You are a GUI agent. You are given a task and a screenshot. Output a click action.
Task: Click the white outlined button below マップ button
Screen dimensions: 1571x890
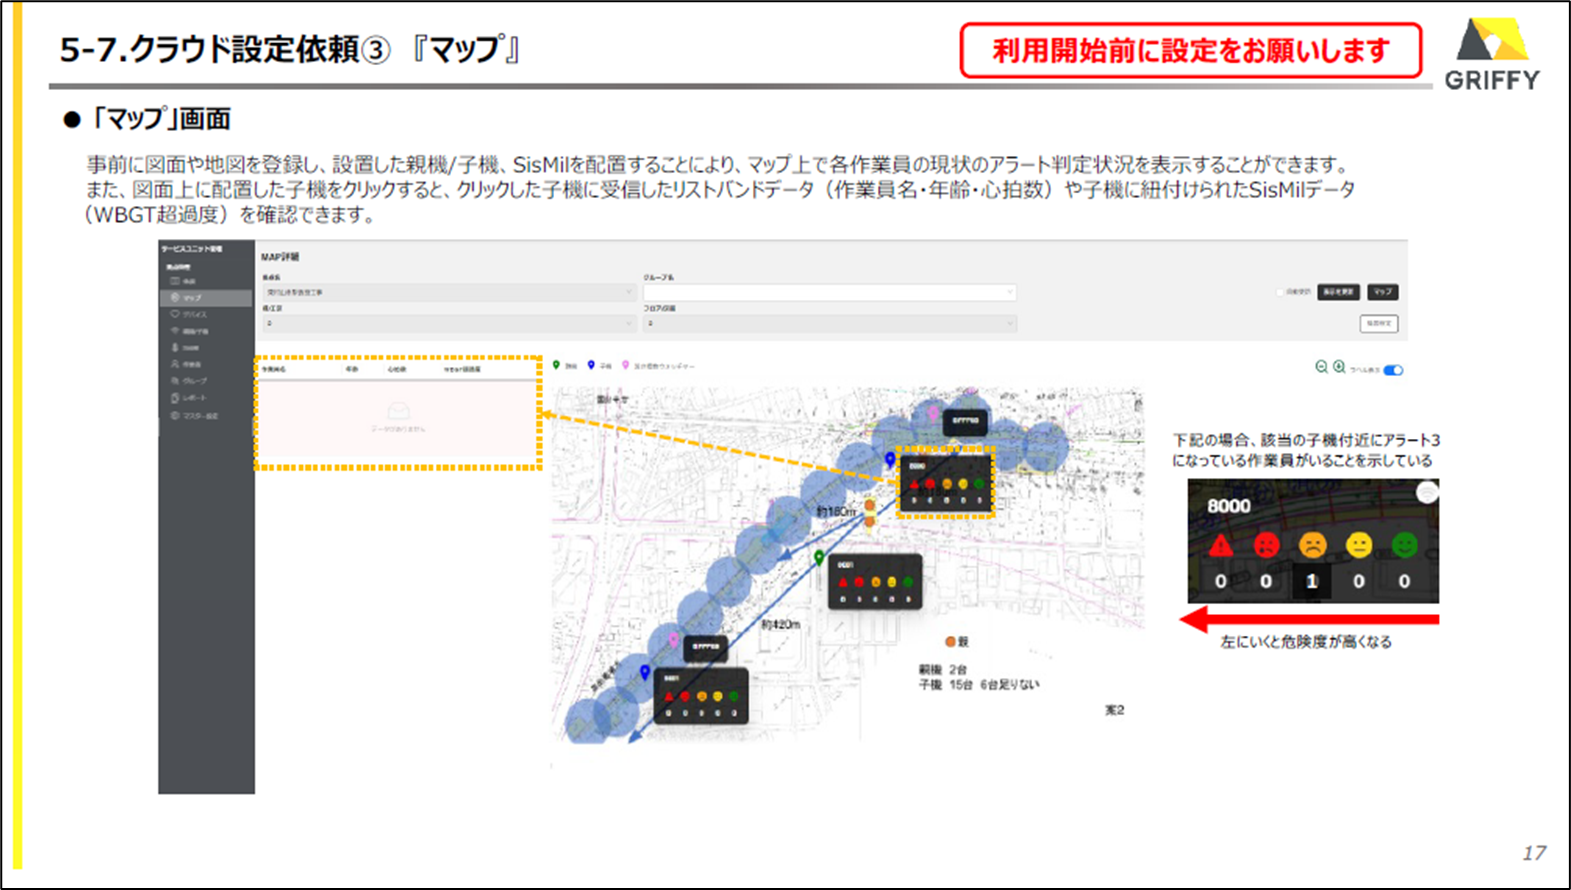[x=1379, y=323]
